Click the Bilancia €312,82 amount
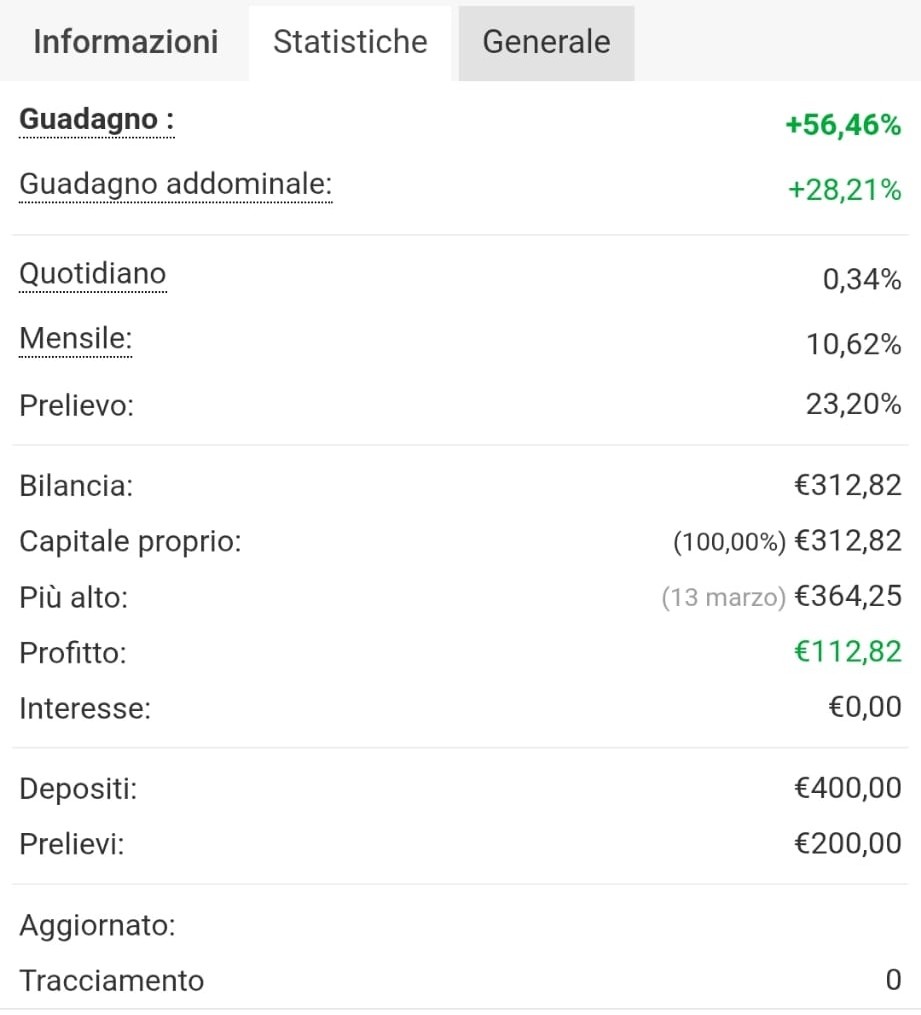 pos(848,485)
